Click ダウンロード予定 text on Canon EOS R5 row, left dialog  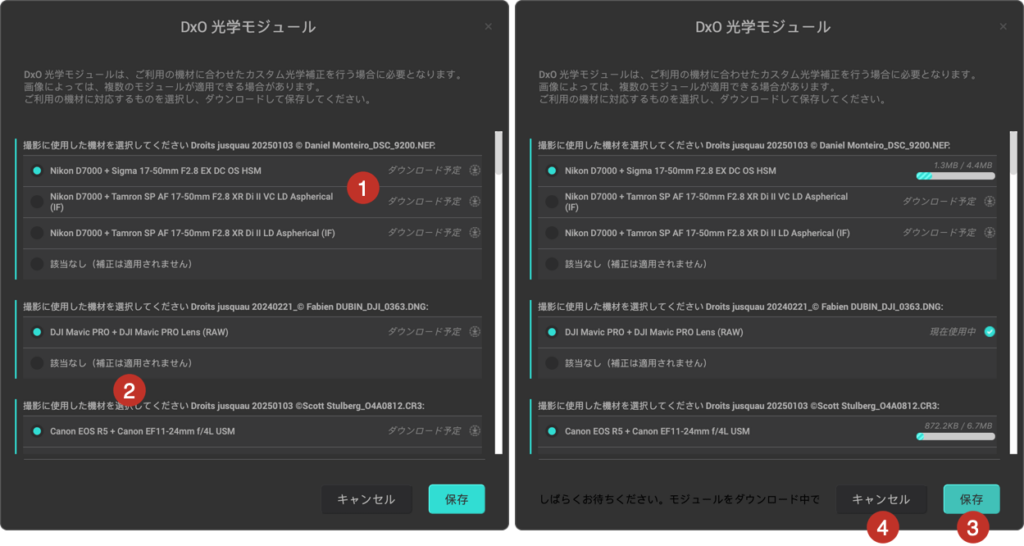point(424,431)
